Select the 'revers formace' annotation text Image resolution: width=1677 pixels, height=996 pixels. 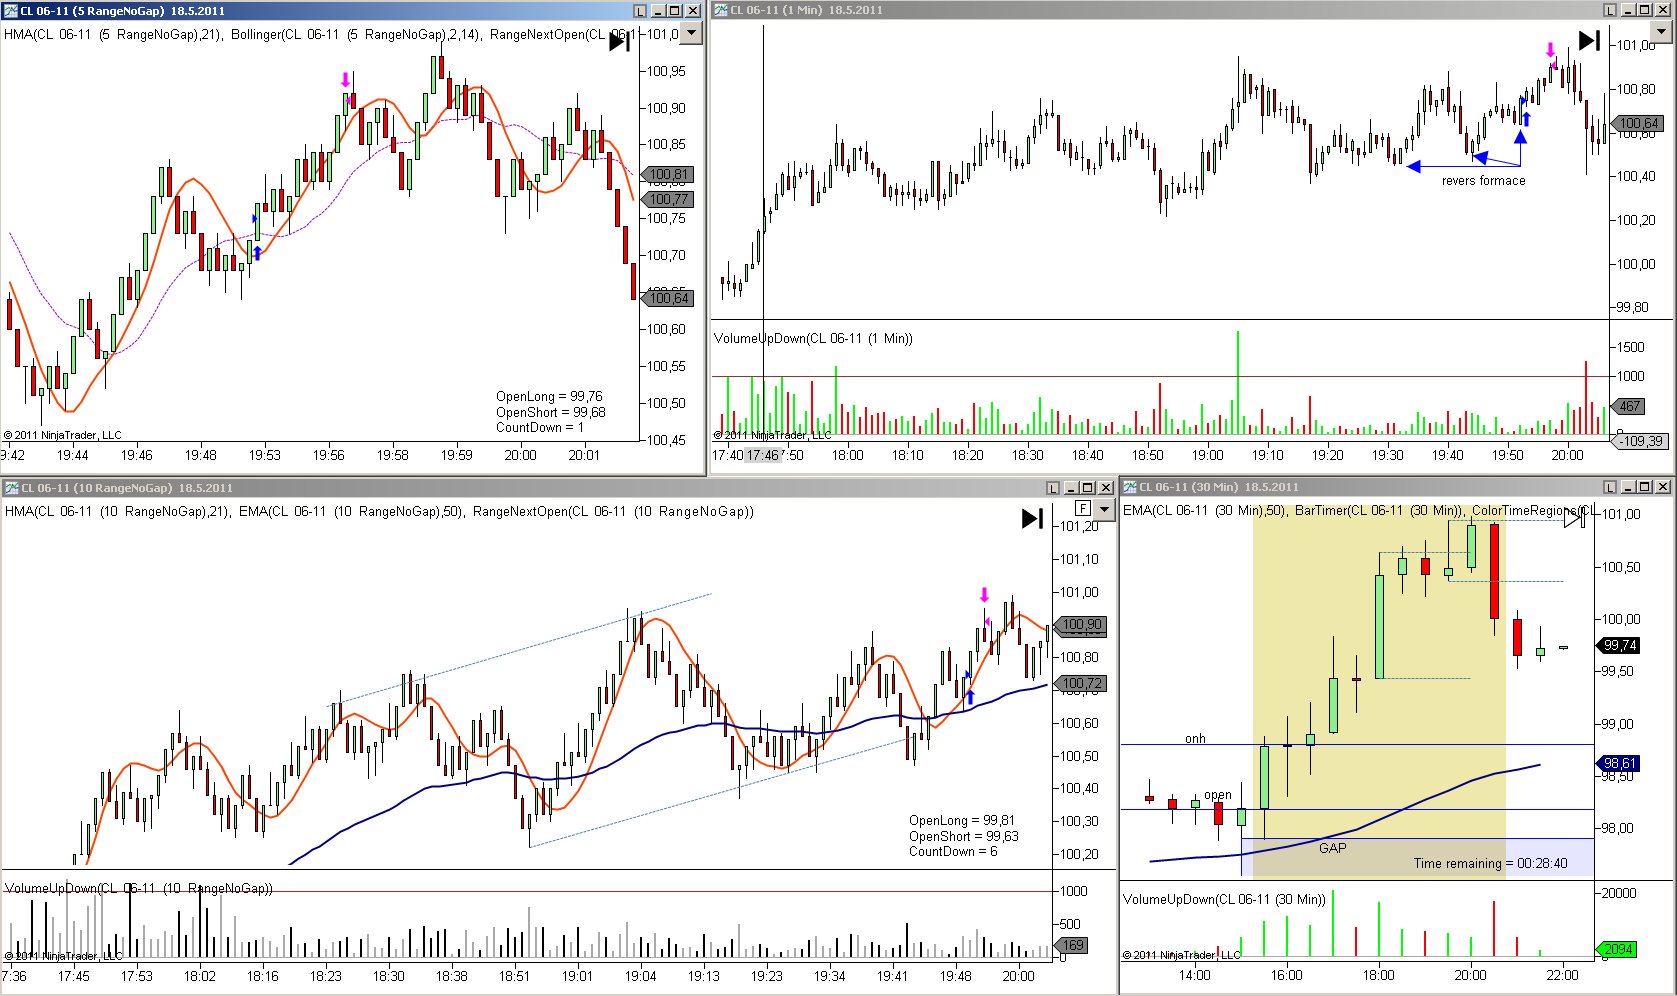click(1483, 181)
